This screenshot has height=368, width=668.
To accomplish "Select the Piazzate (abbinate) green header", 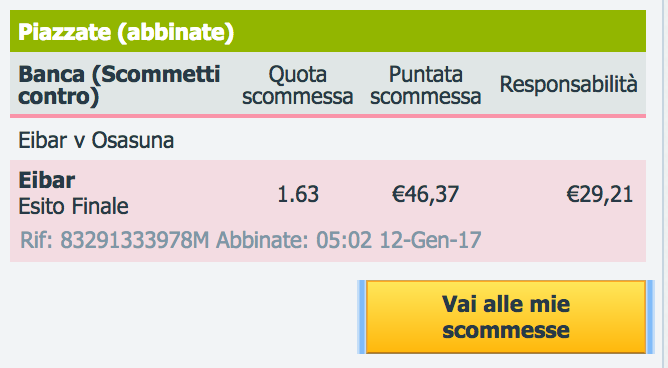I will pos(328,32).
